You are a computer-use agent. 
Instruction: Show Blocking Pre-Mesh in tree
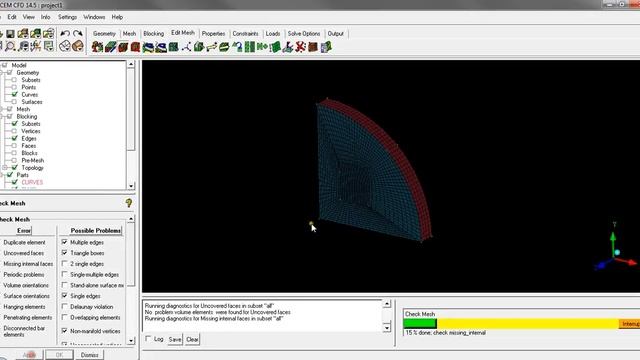tap(15, 160)
